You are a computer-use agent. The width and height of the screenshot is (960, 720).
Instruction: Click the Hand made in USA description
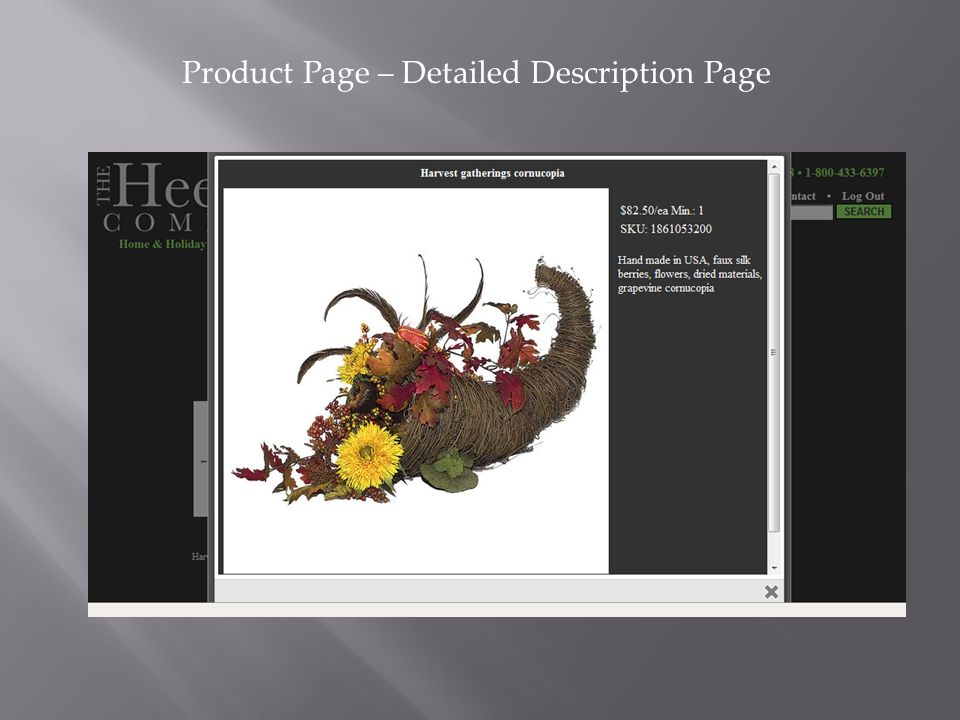[689, 274]
